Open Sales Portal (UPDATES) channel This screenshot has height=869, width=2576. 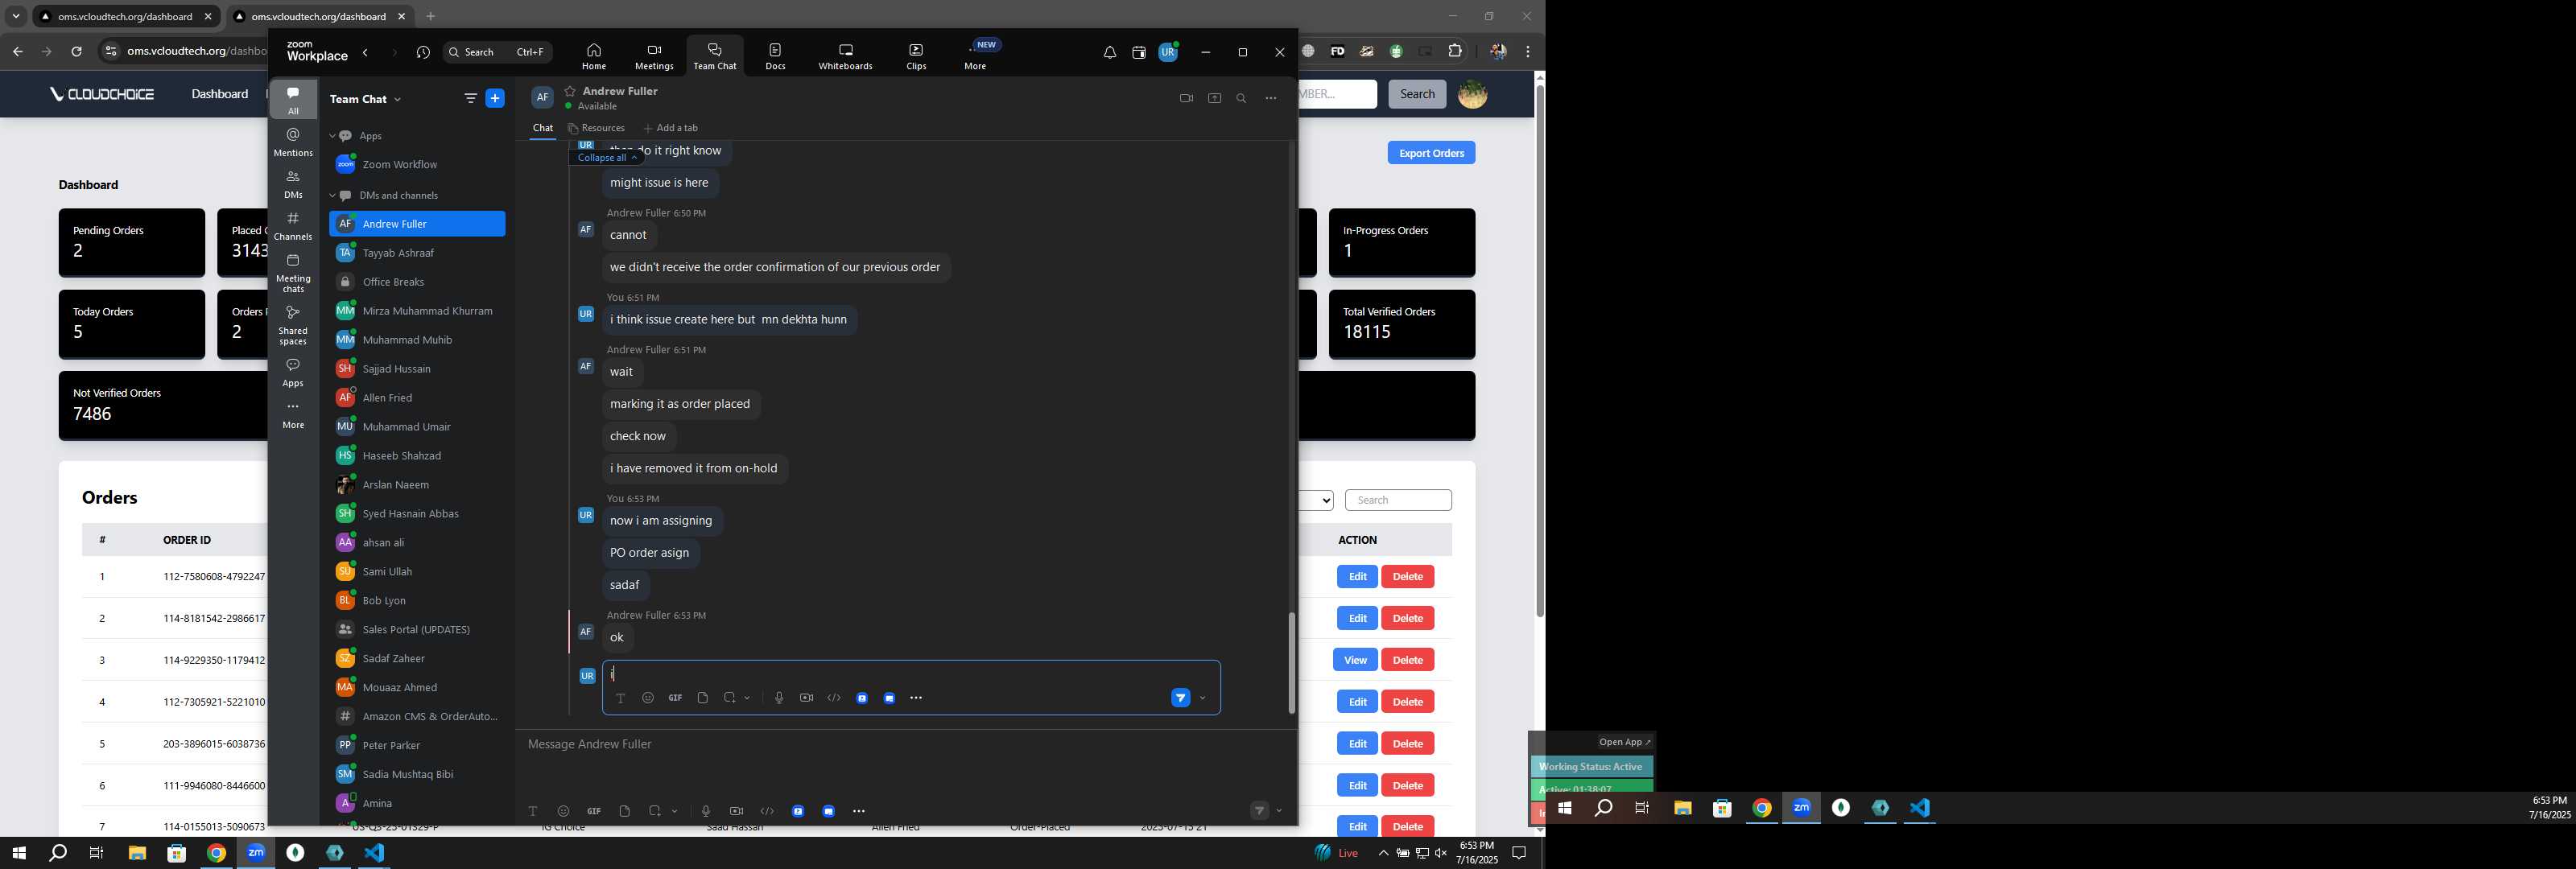tap(417, 629)
